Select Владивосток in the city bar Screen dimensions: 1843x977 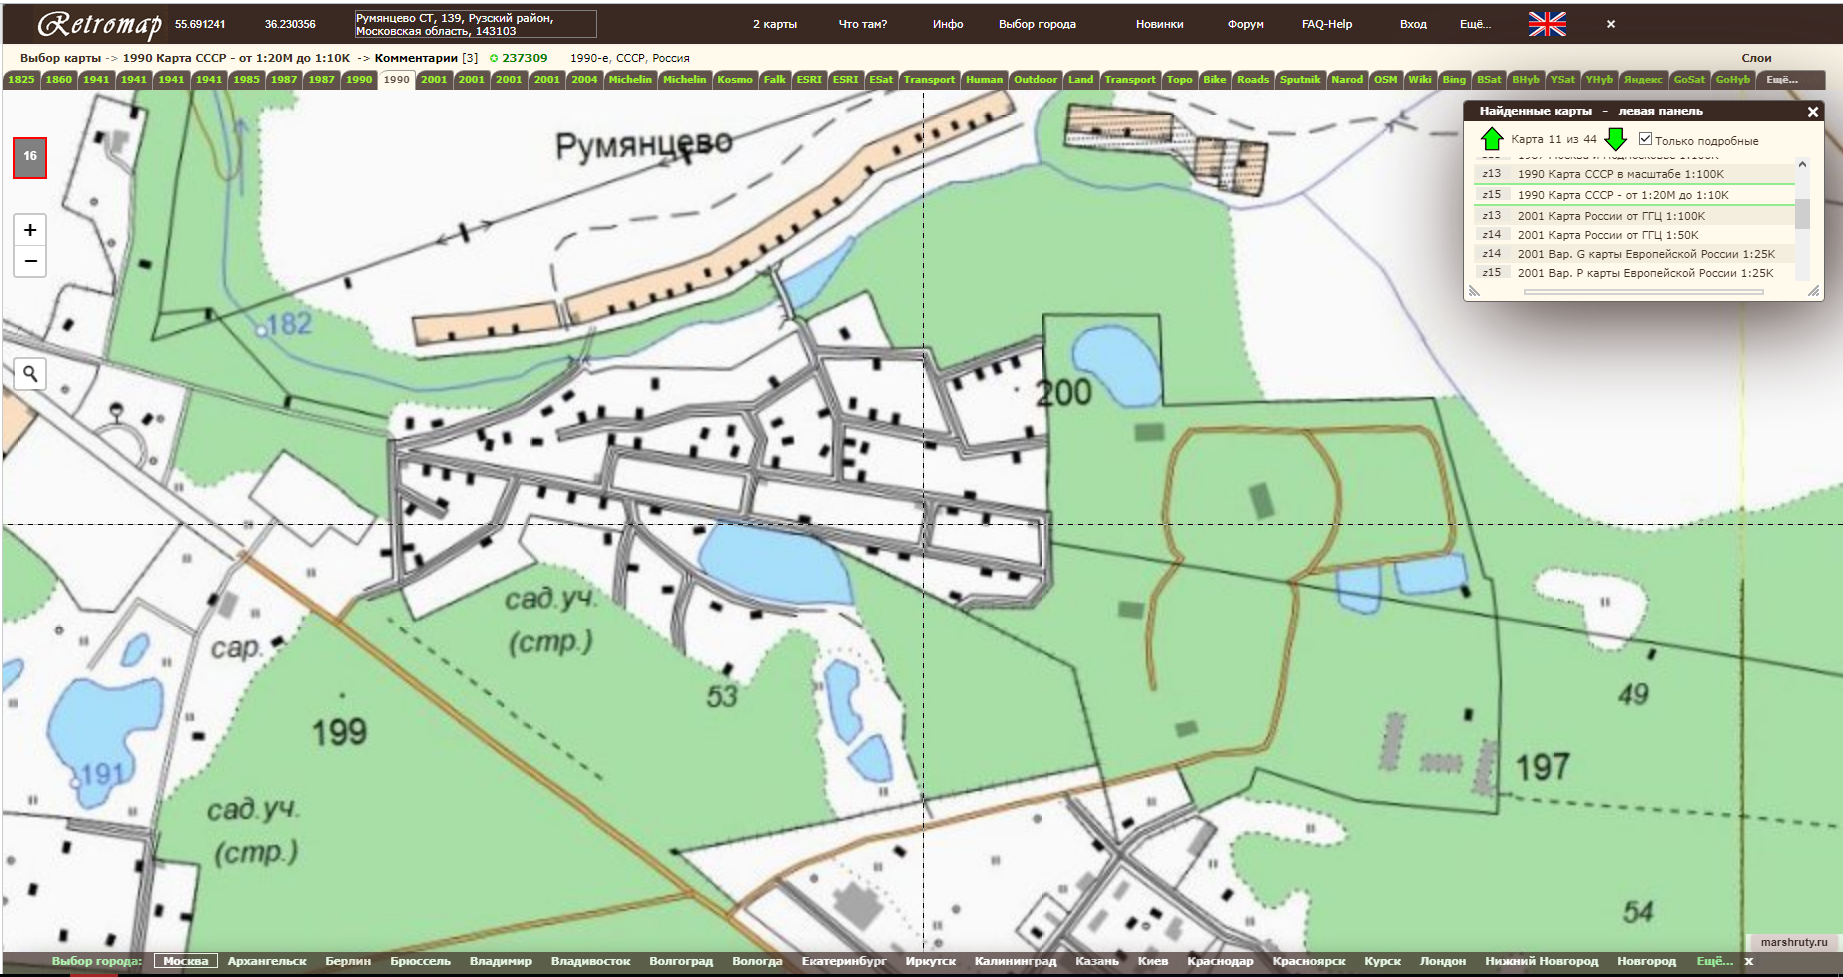point(590,961)
